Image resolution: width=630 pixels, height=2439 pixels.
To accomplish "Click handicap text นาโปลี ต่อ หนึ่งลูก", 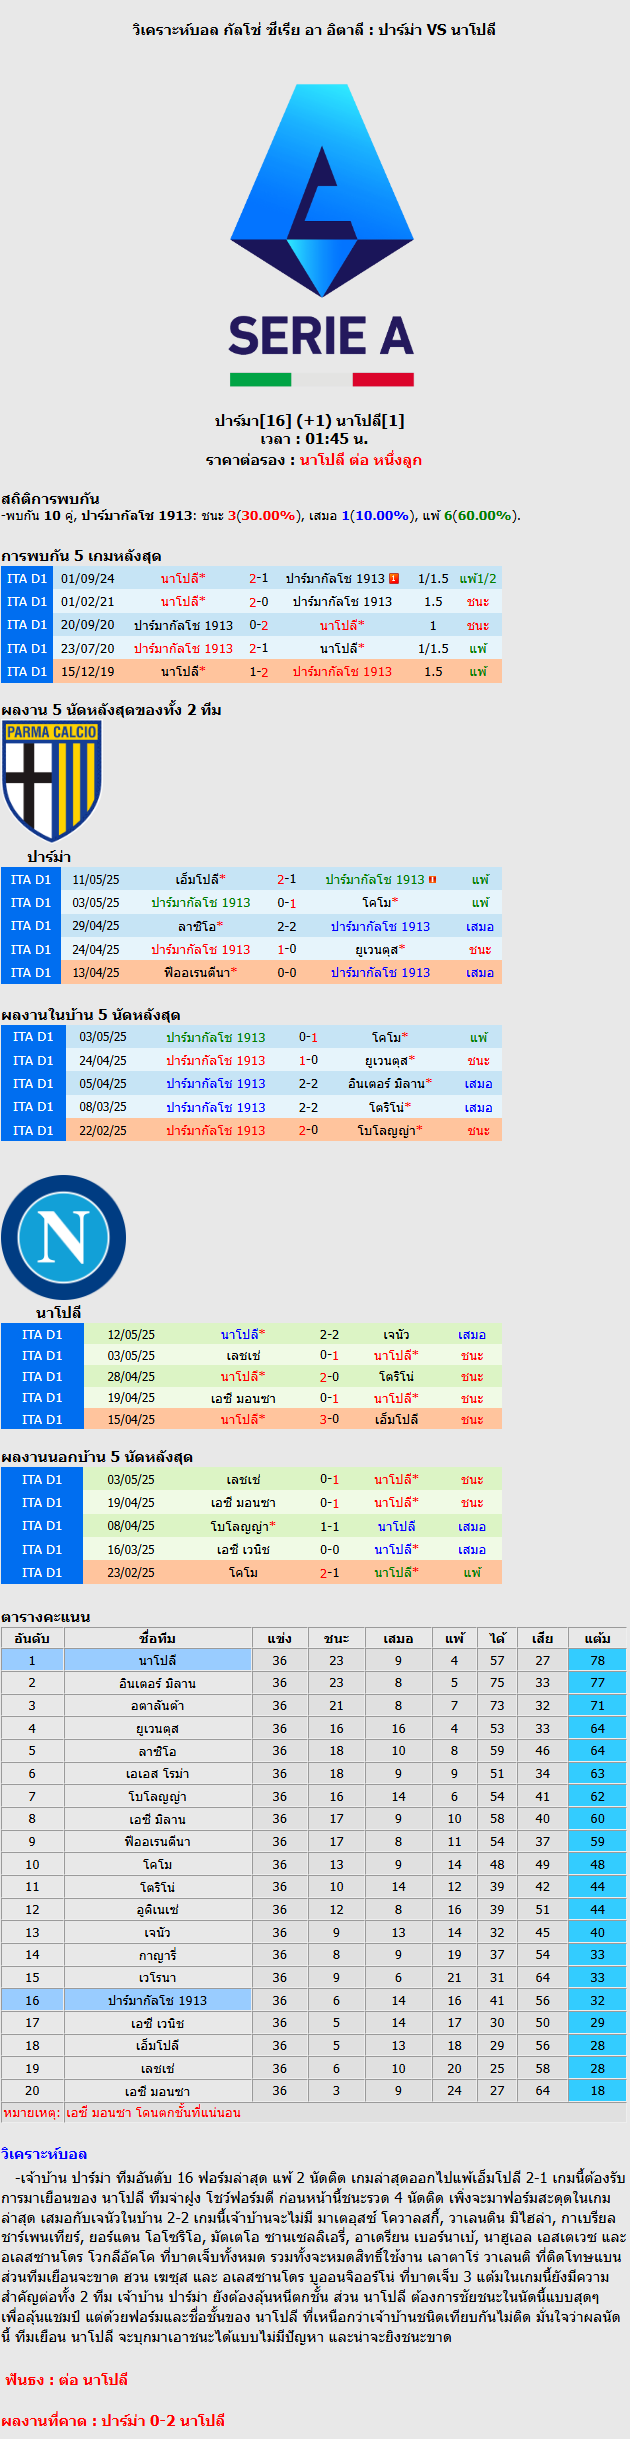I will click(x=361, y=460).
